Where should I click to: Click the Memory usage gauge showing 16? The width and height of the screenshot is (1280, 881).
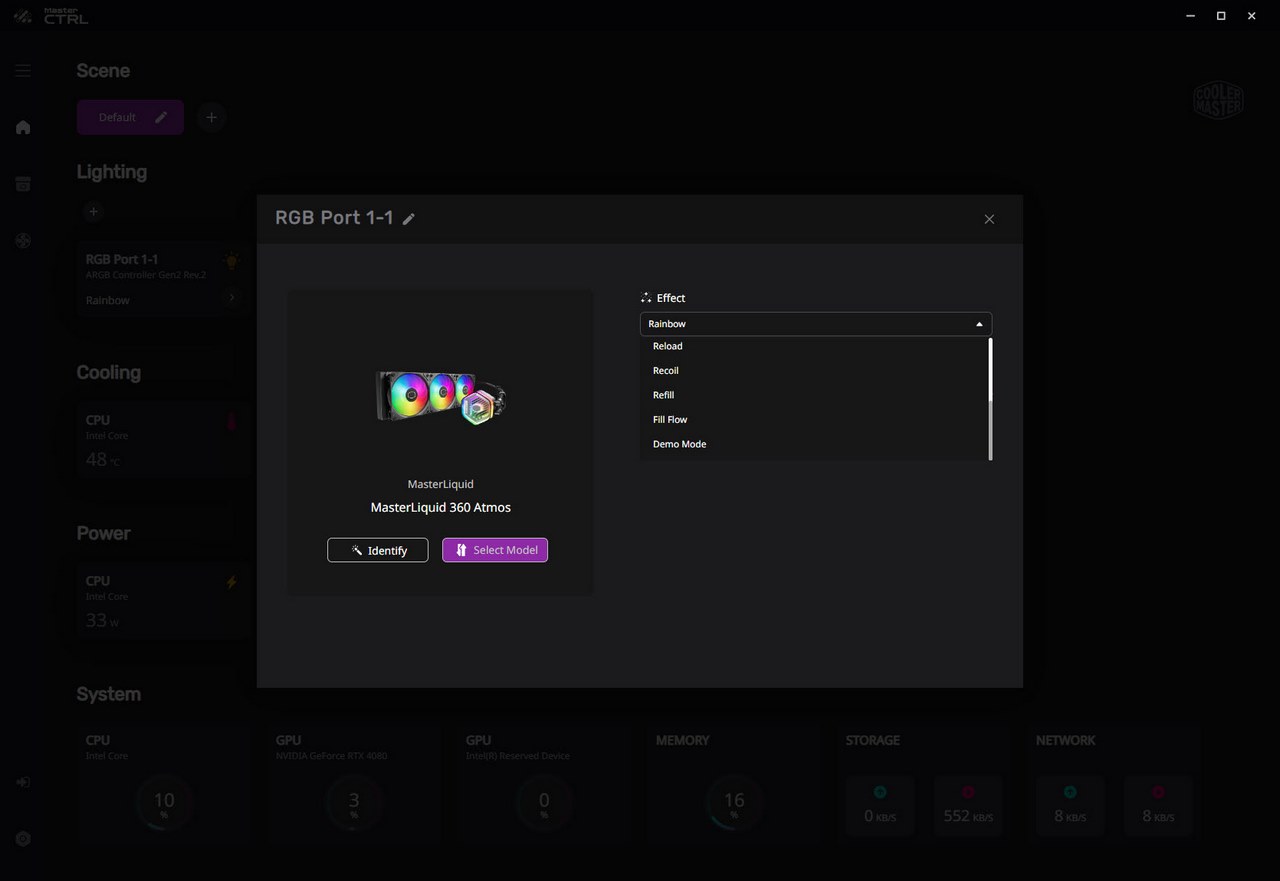[734, 802]
